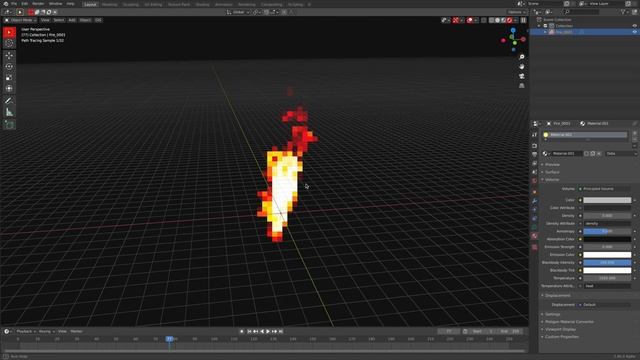Expand Fire_0001 tree item arrow

pyautogui.click(x=545, y=32)
